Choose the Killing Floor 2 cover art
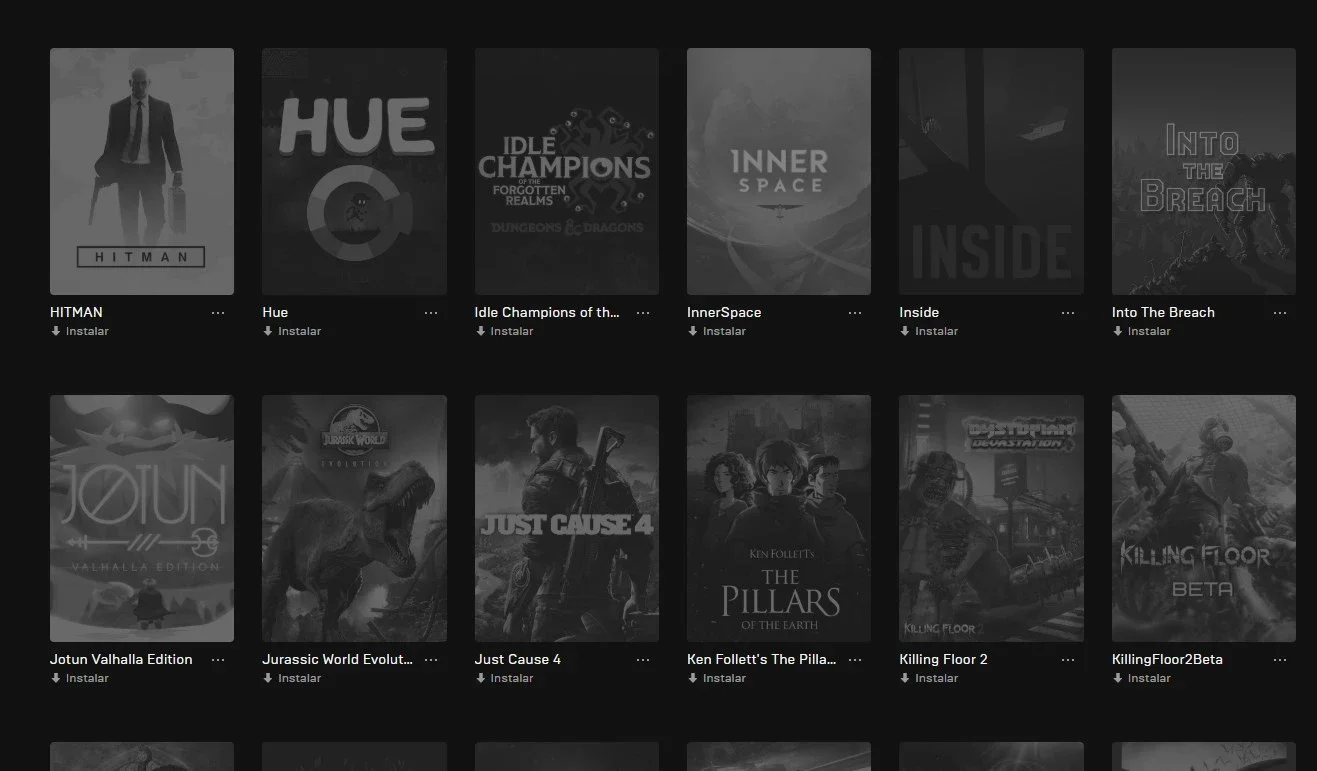1317x771 pixels. point(991,518)
